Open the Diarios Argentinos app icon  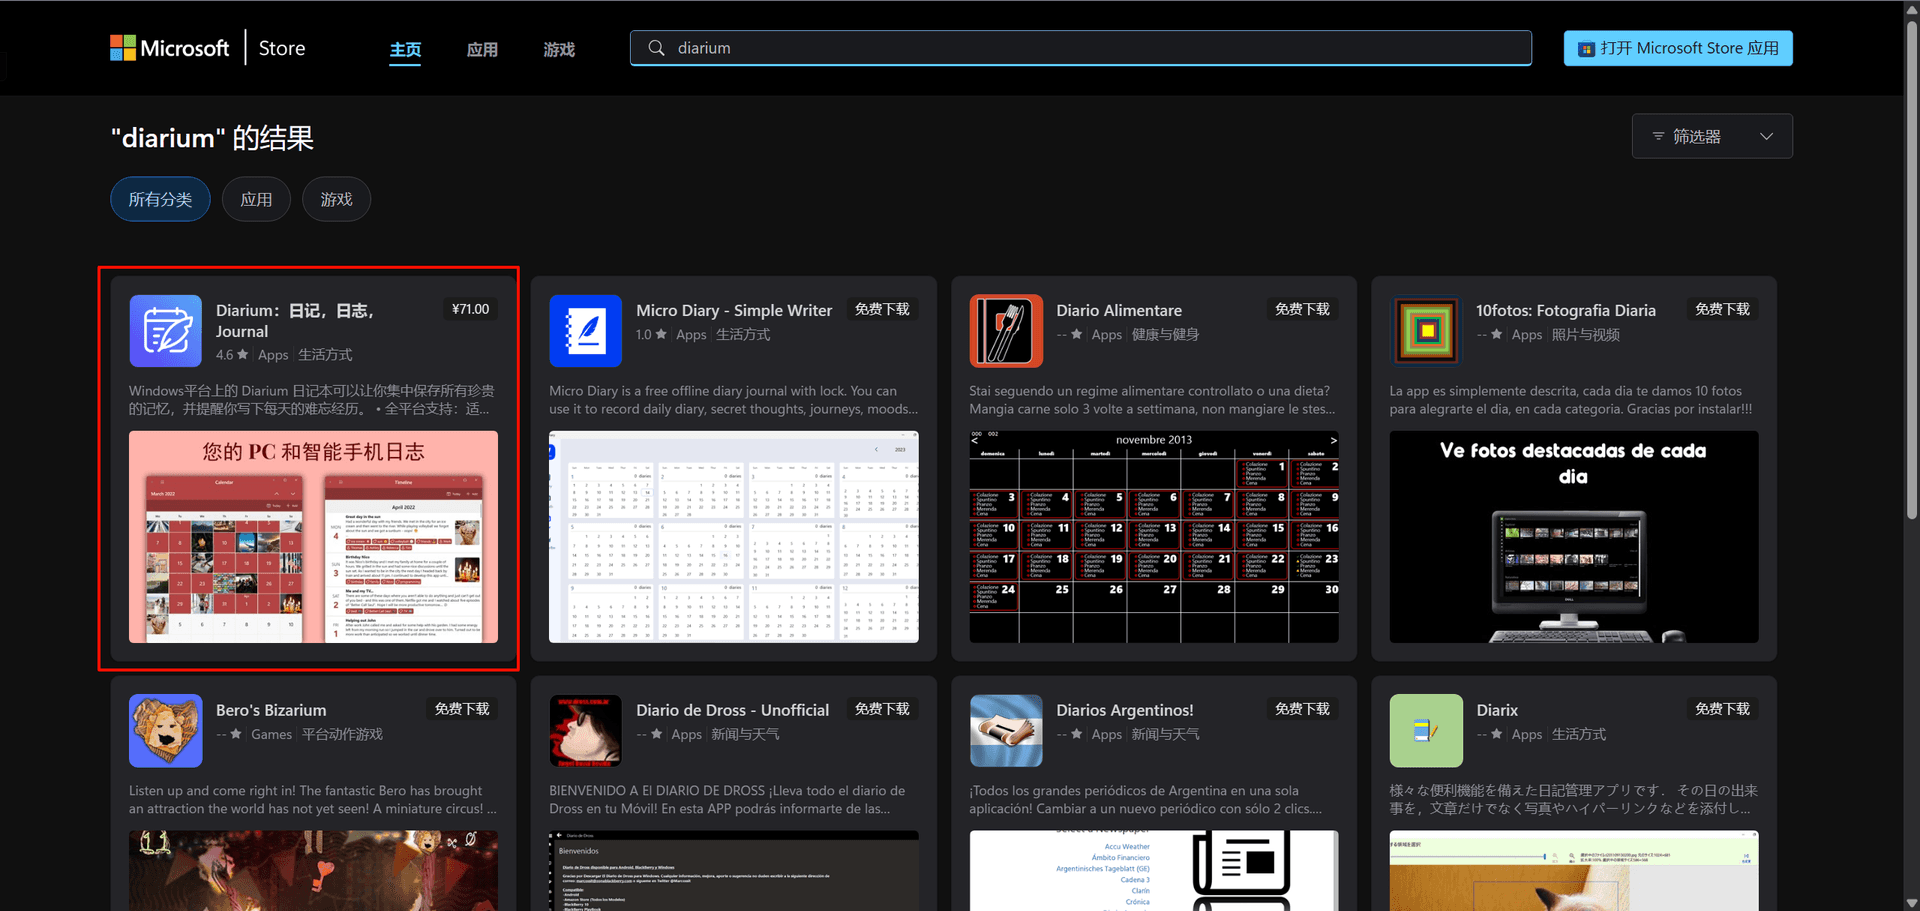(1005, 731)
